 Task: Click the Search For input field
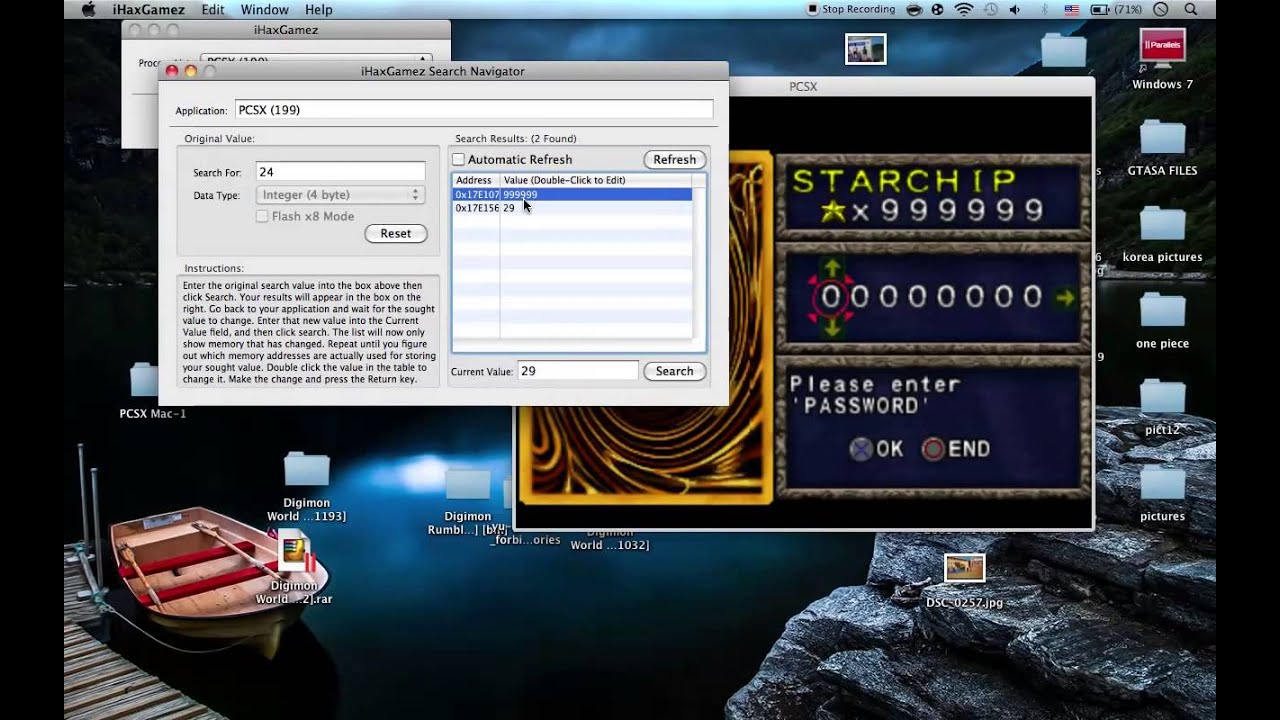click(340, 172)
